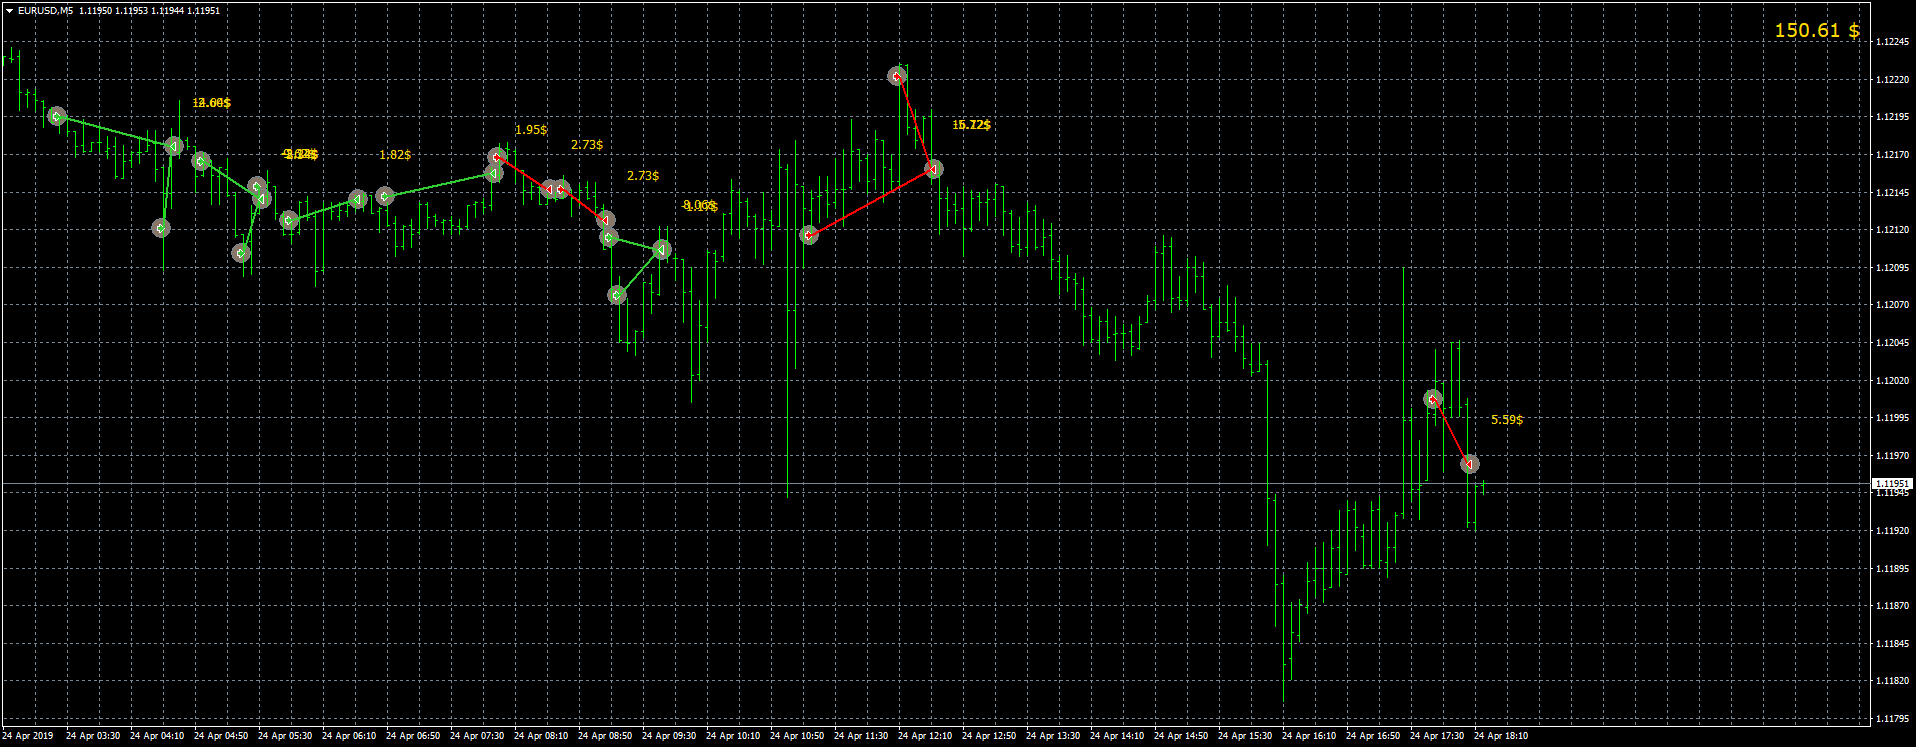The image size is (1916, 747).
Task: Click time axis label 24 Apr 06:50
Action: tap(413, 736)
